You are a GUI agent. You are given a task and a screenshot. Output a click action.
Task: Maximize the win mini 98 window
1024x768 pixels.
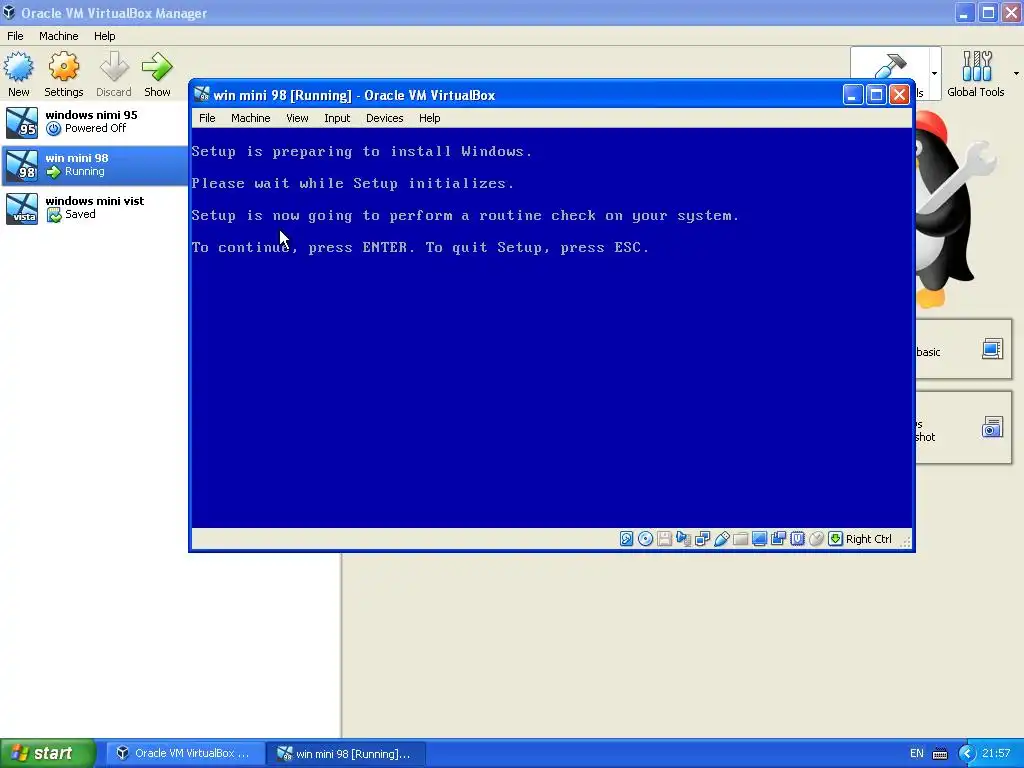click(x=876, y=95)
